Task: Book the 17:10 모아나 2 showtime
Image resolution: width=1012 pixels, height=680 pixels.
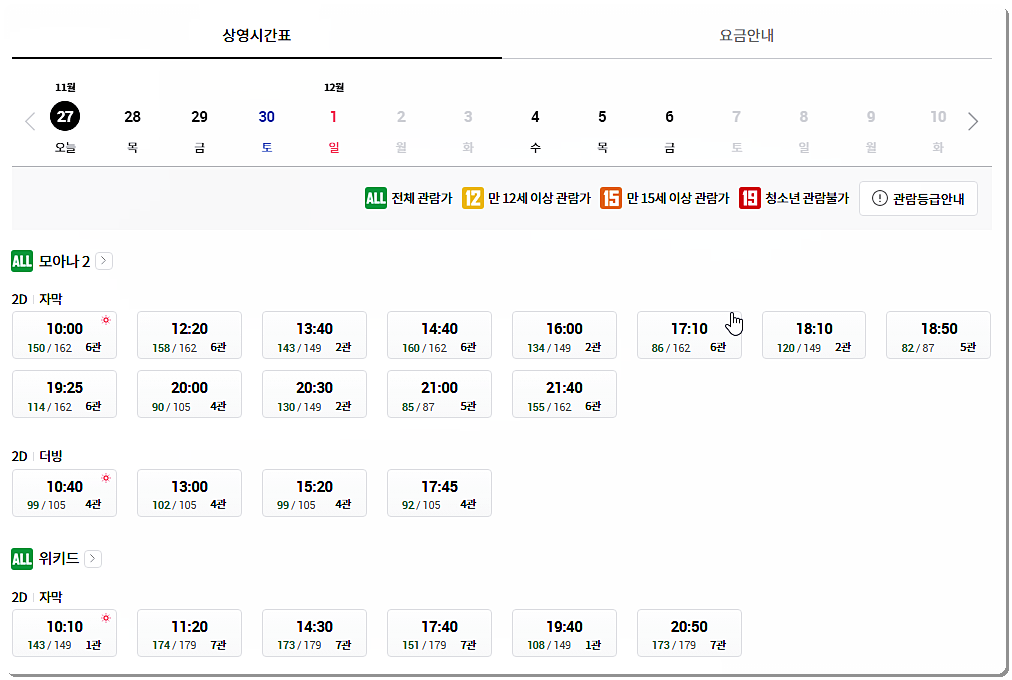Action: (x=689, y=334)
